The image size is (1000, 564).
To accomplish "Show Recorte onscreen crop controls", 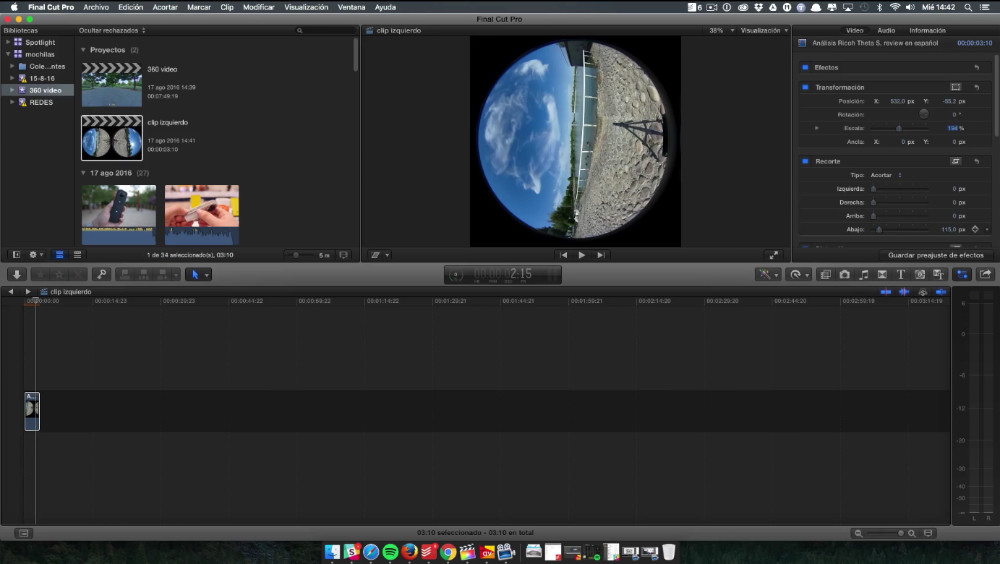I will 955,161.
